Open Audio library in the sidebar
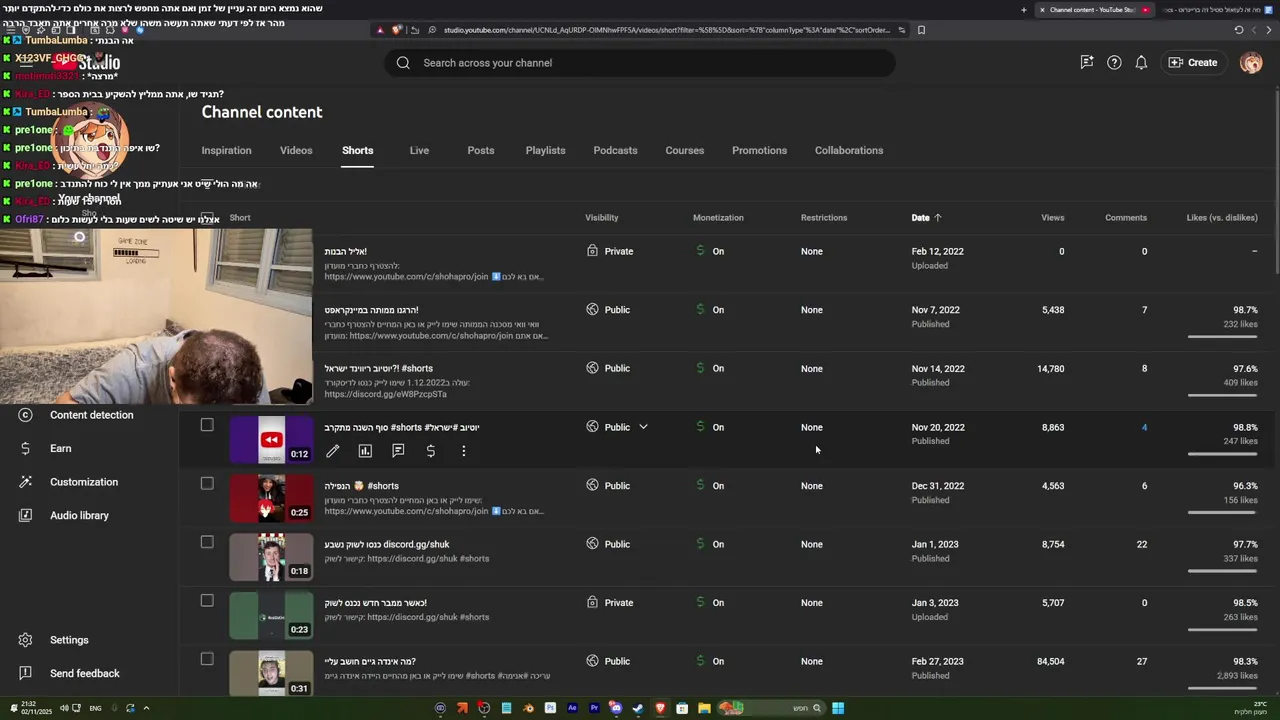The height and width of the screenshot is (720, 1280). click(79, 515)
